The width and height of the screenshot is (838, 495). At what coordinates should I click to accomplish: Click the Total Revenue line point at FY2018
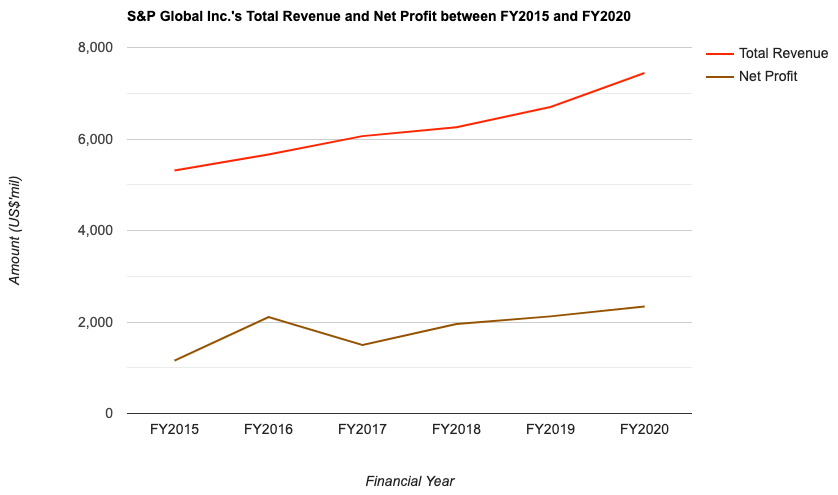tap(456, 127)
